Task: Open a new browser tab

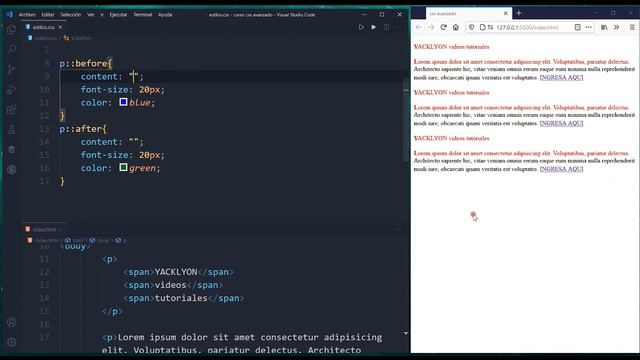Action: pyautogui.click(x=519, y=13)
